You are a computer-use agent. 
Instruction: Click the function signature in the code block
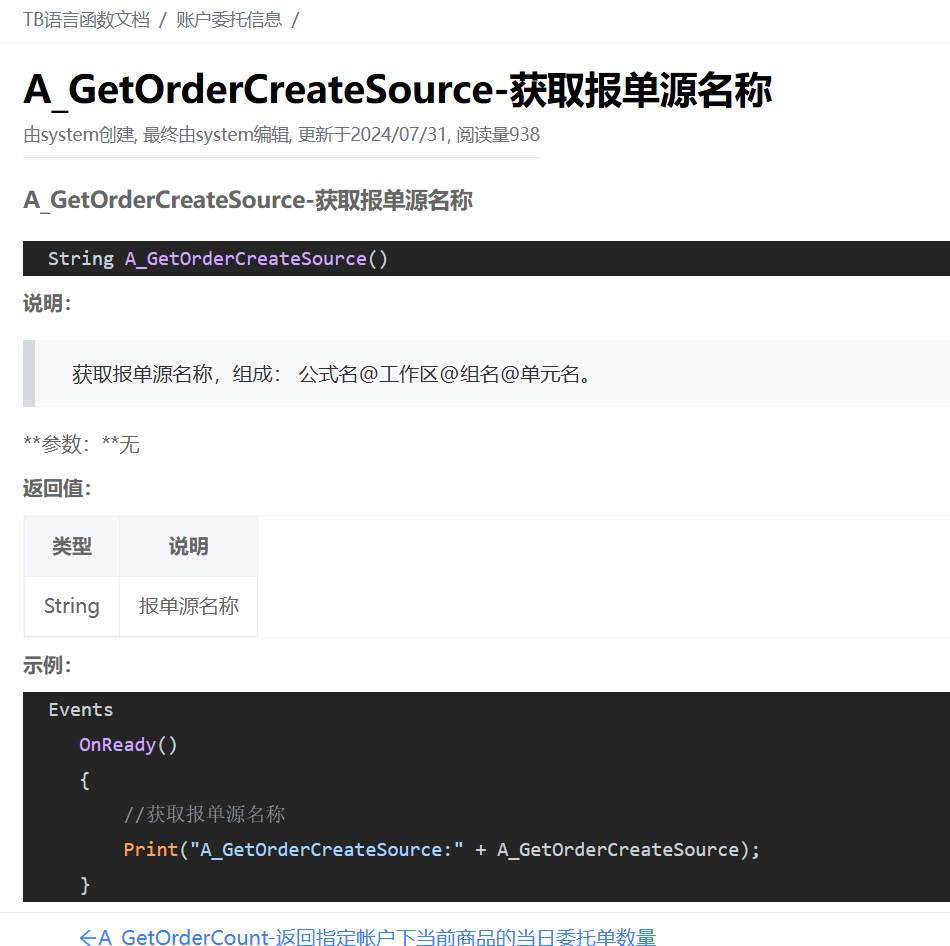(218, 259)
